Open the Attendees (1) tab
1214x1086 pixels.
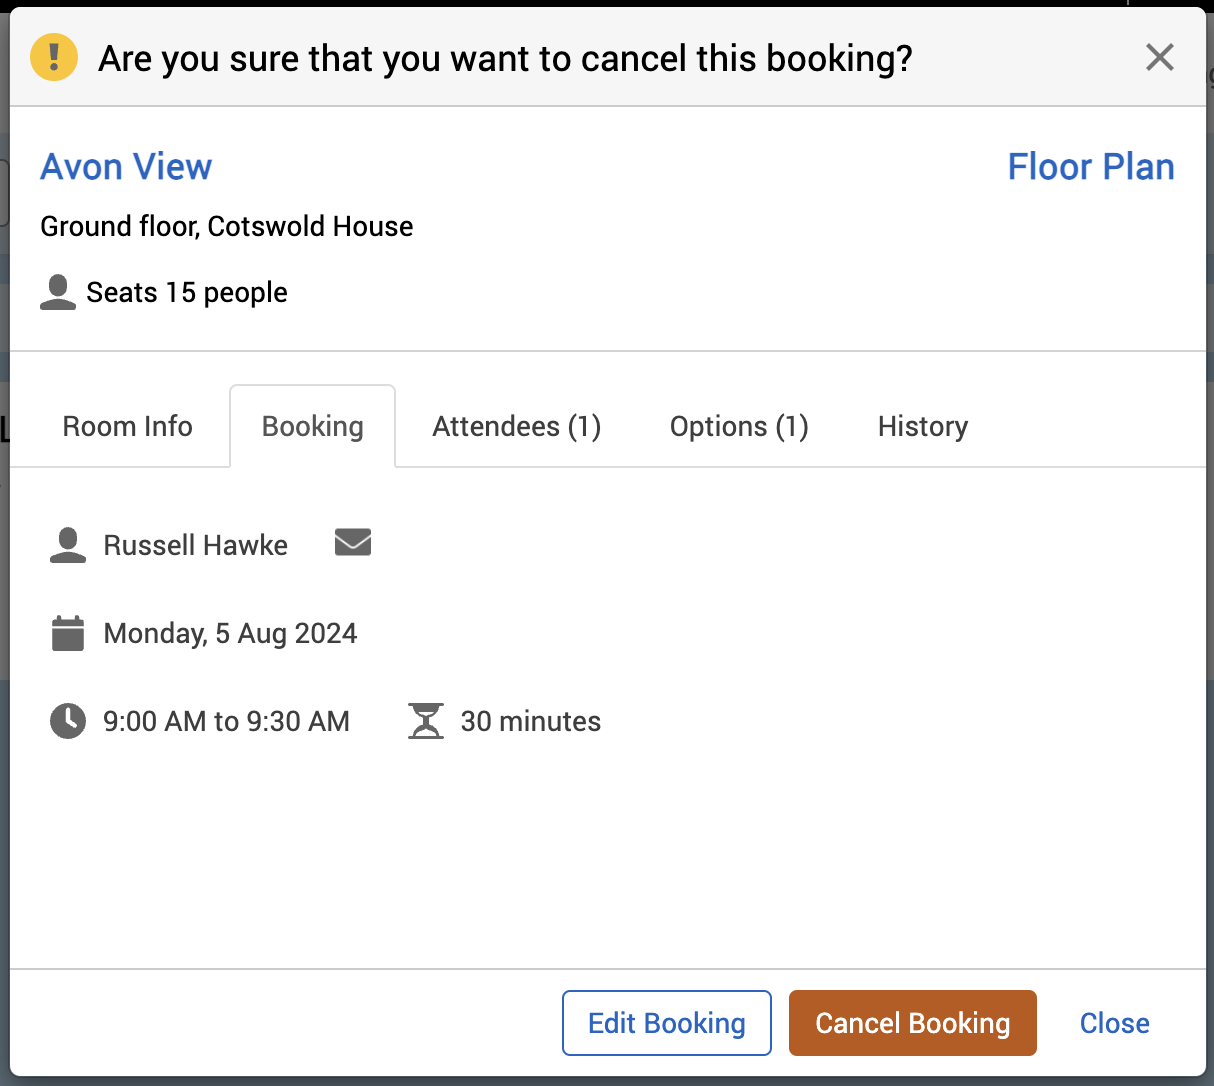[x=516, y=427]
